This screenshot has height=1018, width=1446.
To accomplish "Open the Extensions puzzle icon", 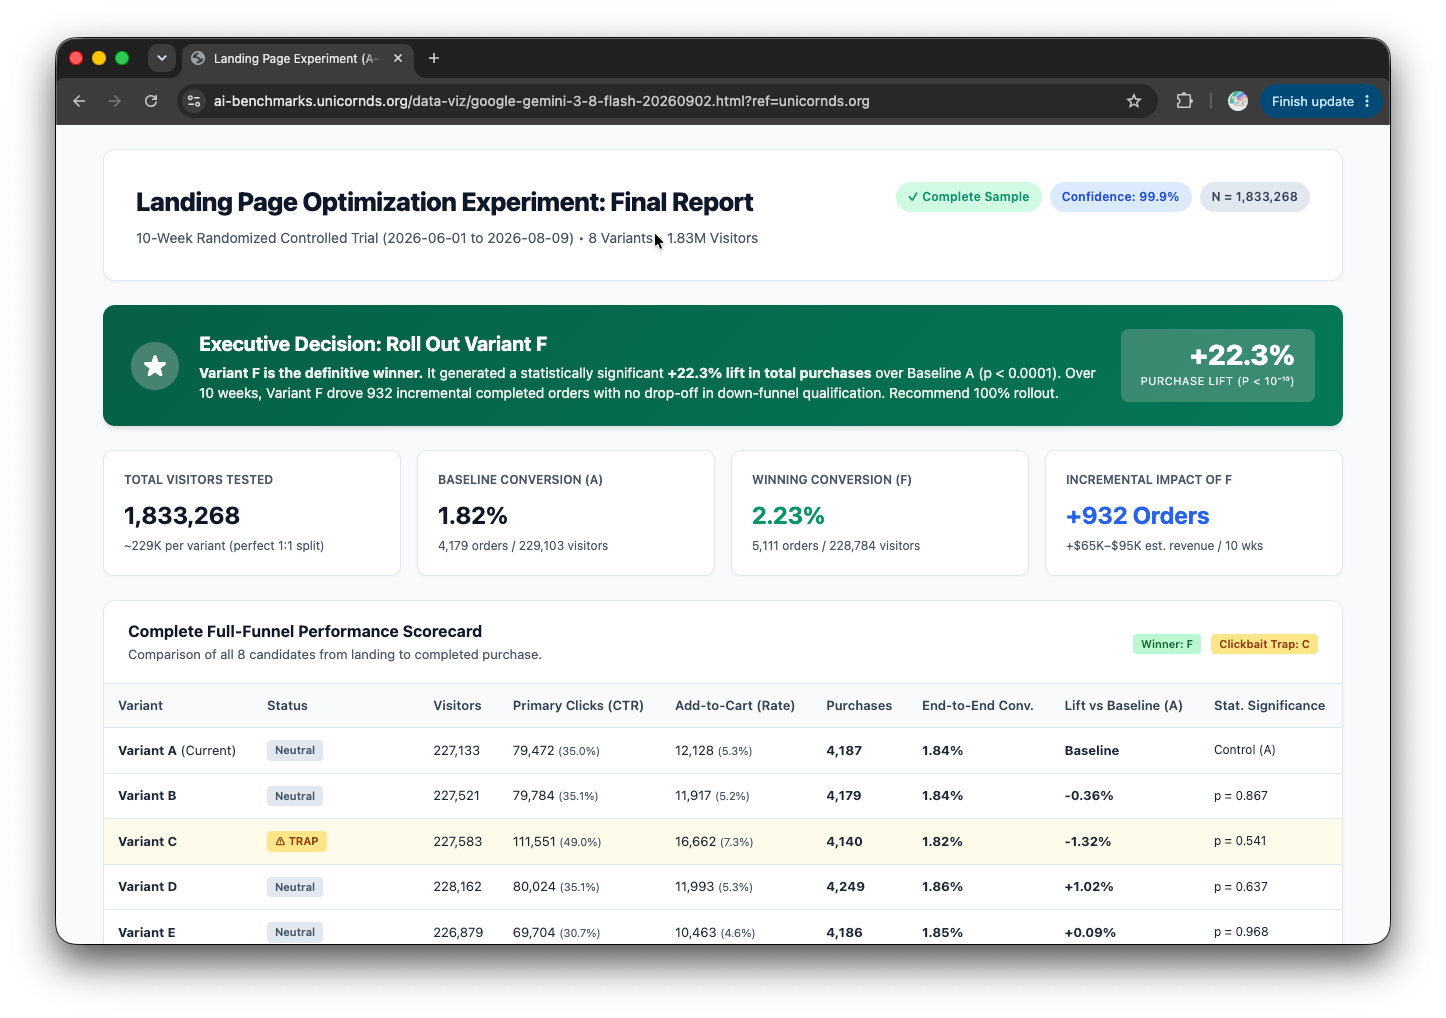I will click(1185, 101).
